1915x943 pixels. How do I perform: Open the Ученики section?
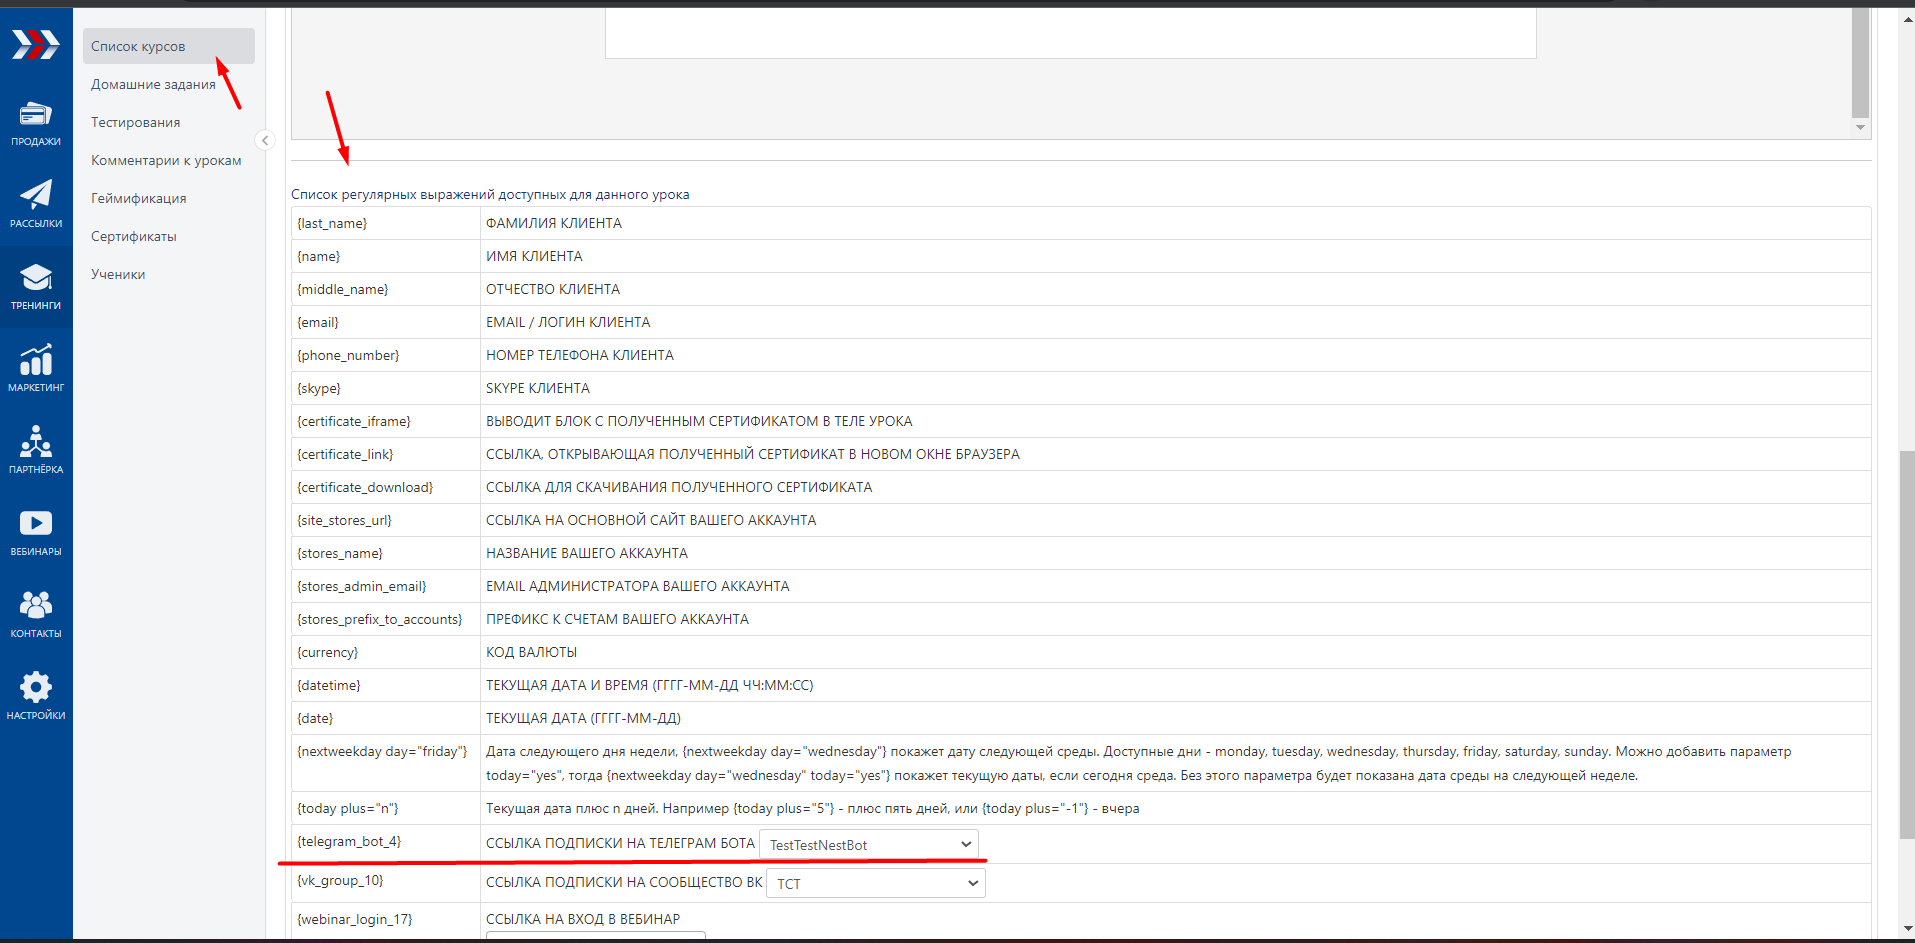[x=118, y=274]
